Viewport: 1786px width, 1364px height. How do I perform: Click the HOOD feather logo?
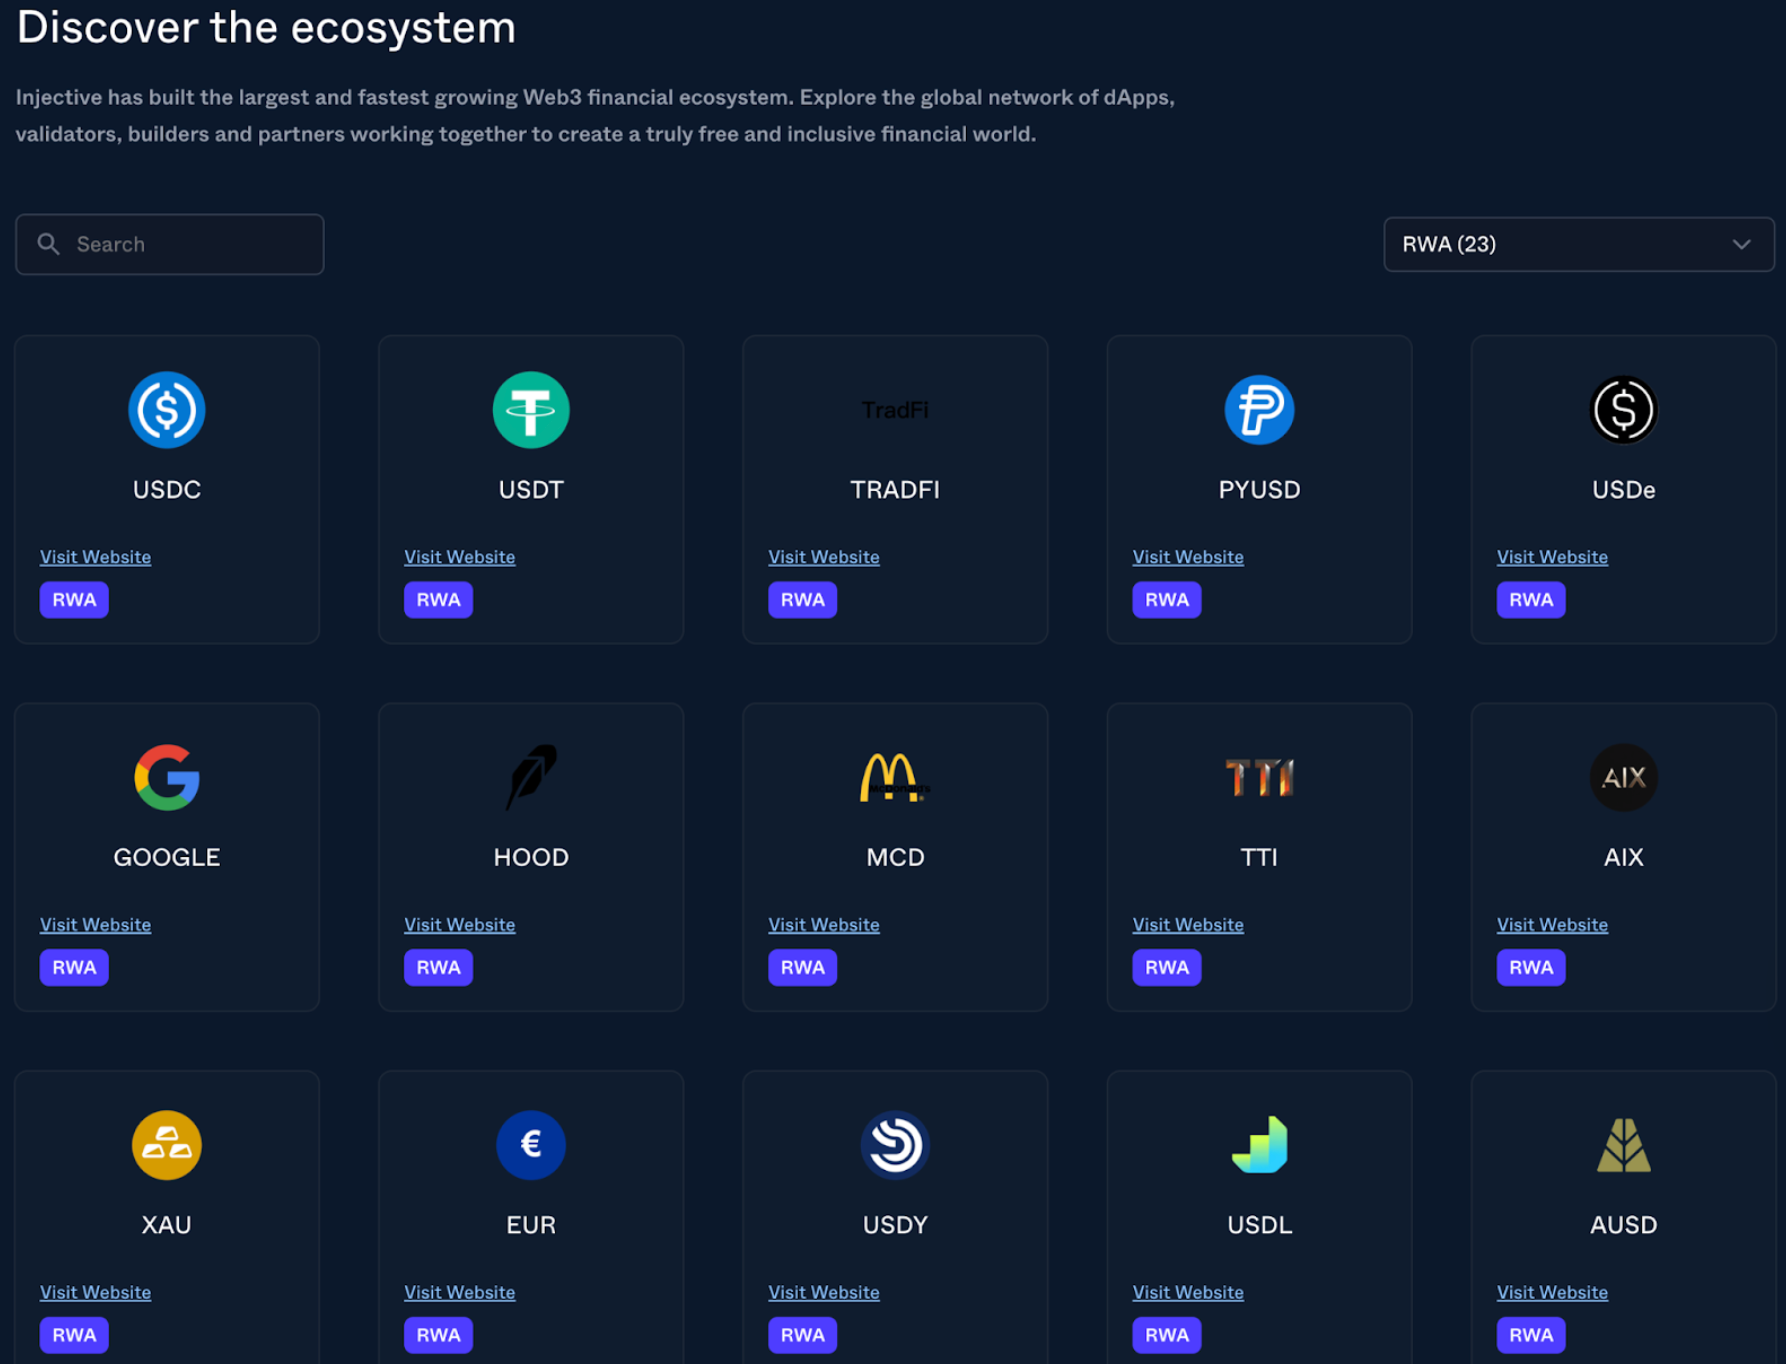(531, 777)
